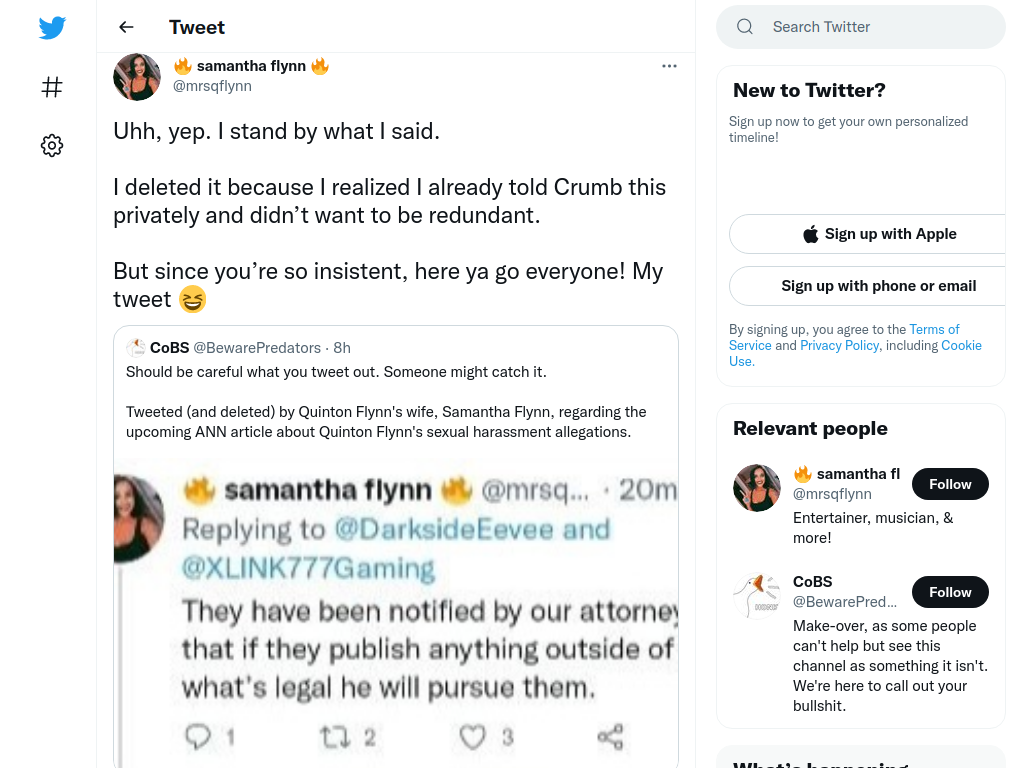Follow CoBS in Relevant people
The height and width of the screenshot is (768, 1024).
pos(950,592)
